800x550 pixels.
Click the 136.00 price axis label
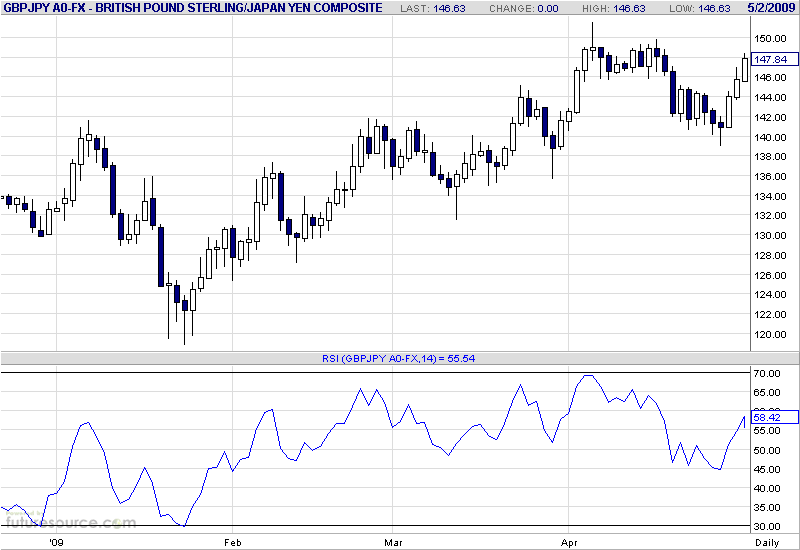point(770,177)
